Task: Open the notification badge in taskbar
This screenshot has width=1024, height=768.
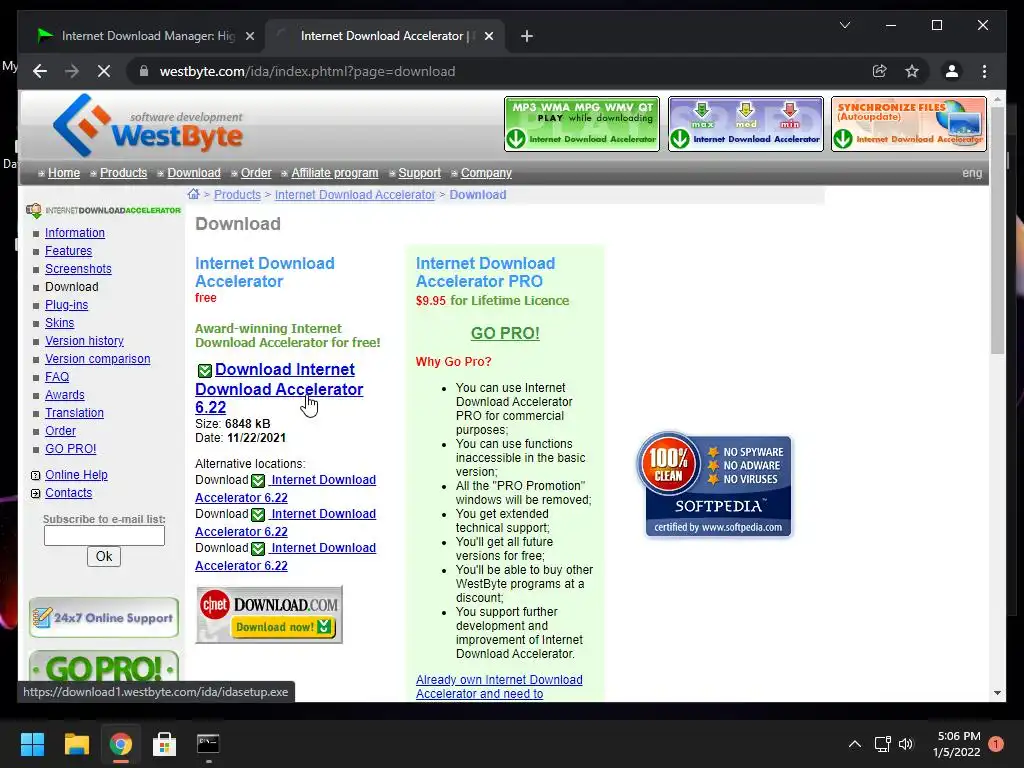Action: point(995,744)
